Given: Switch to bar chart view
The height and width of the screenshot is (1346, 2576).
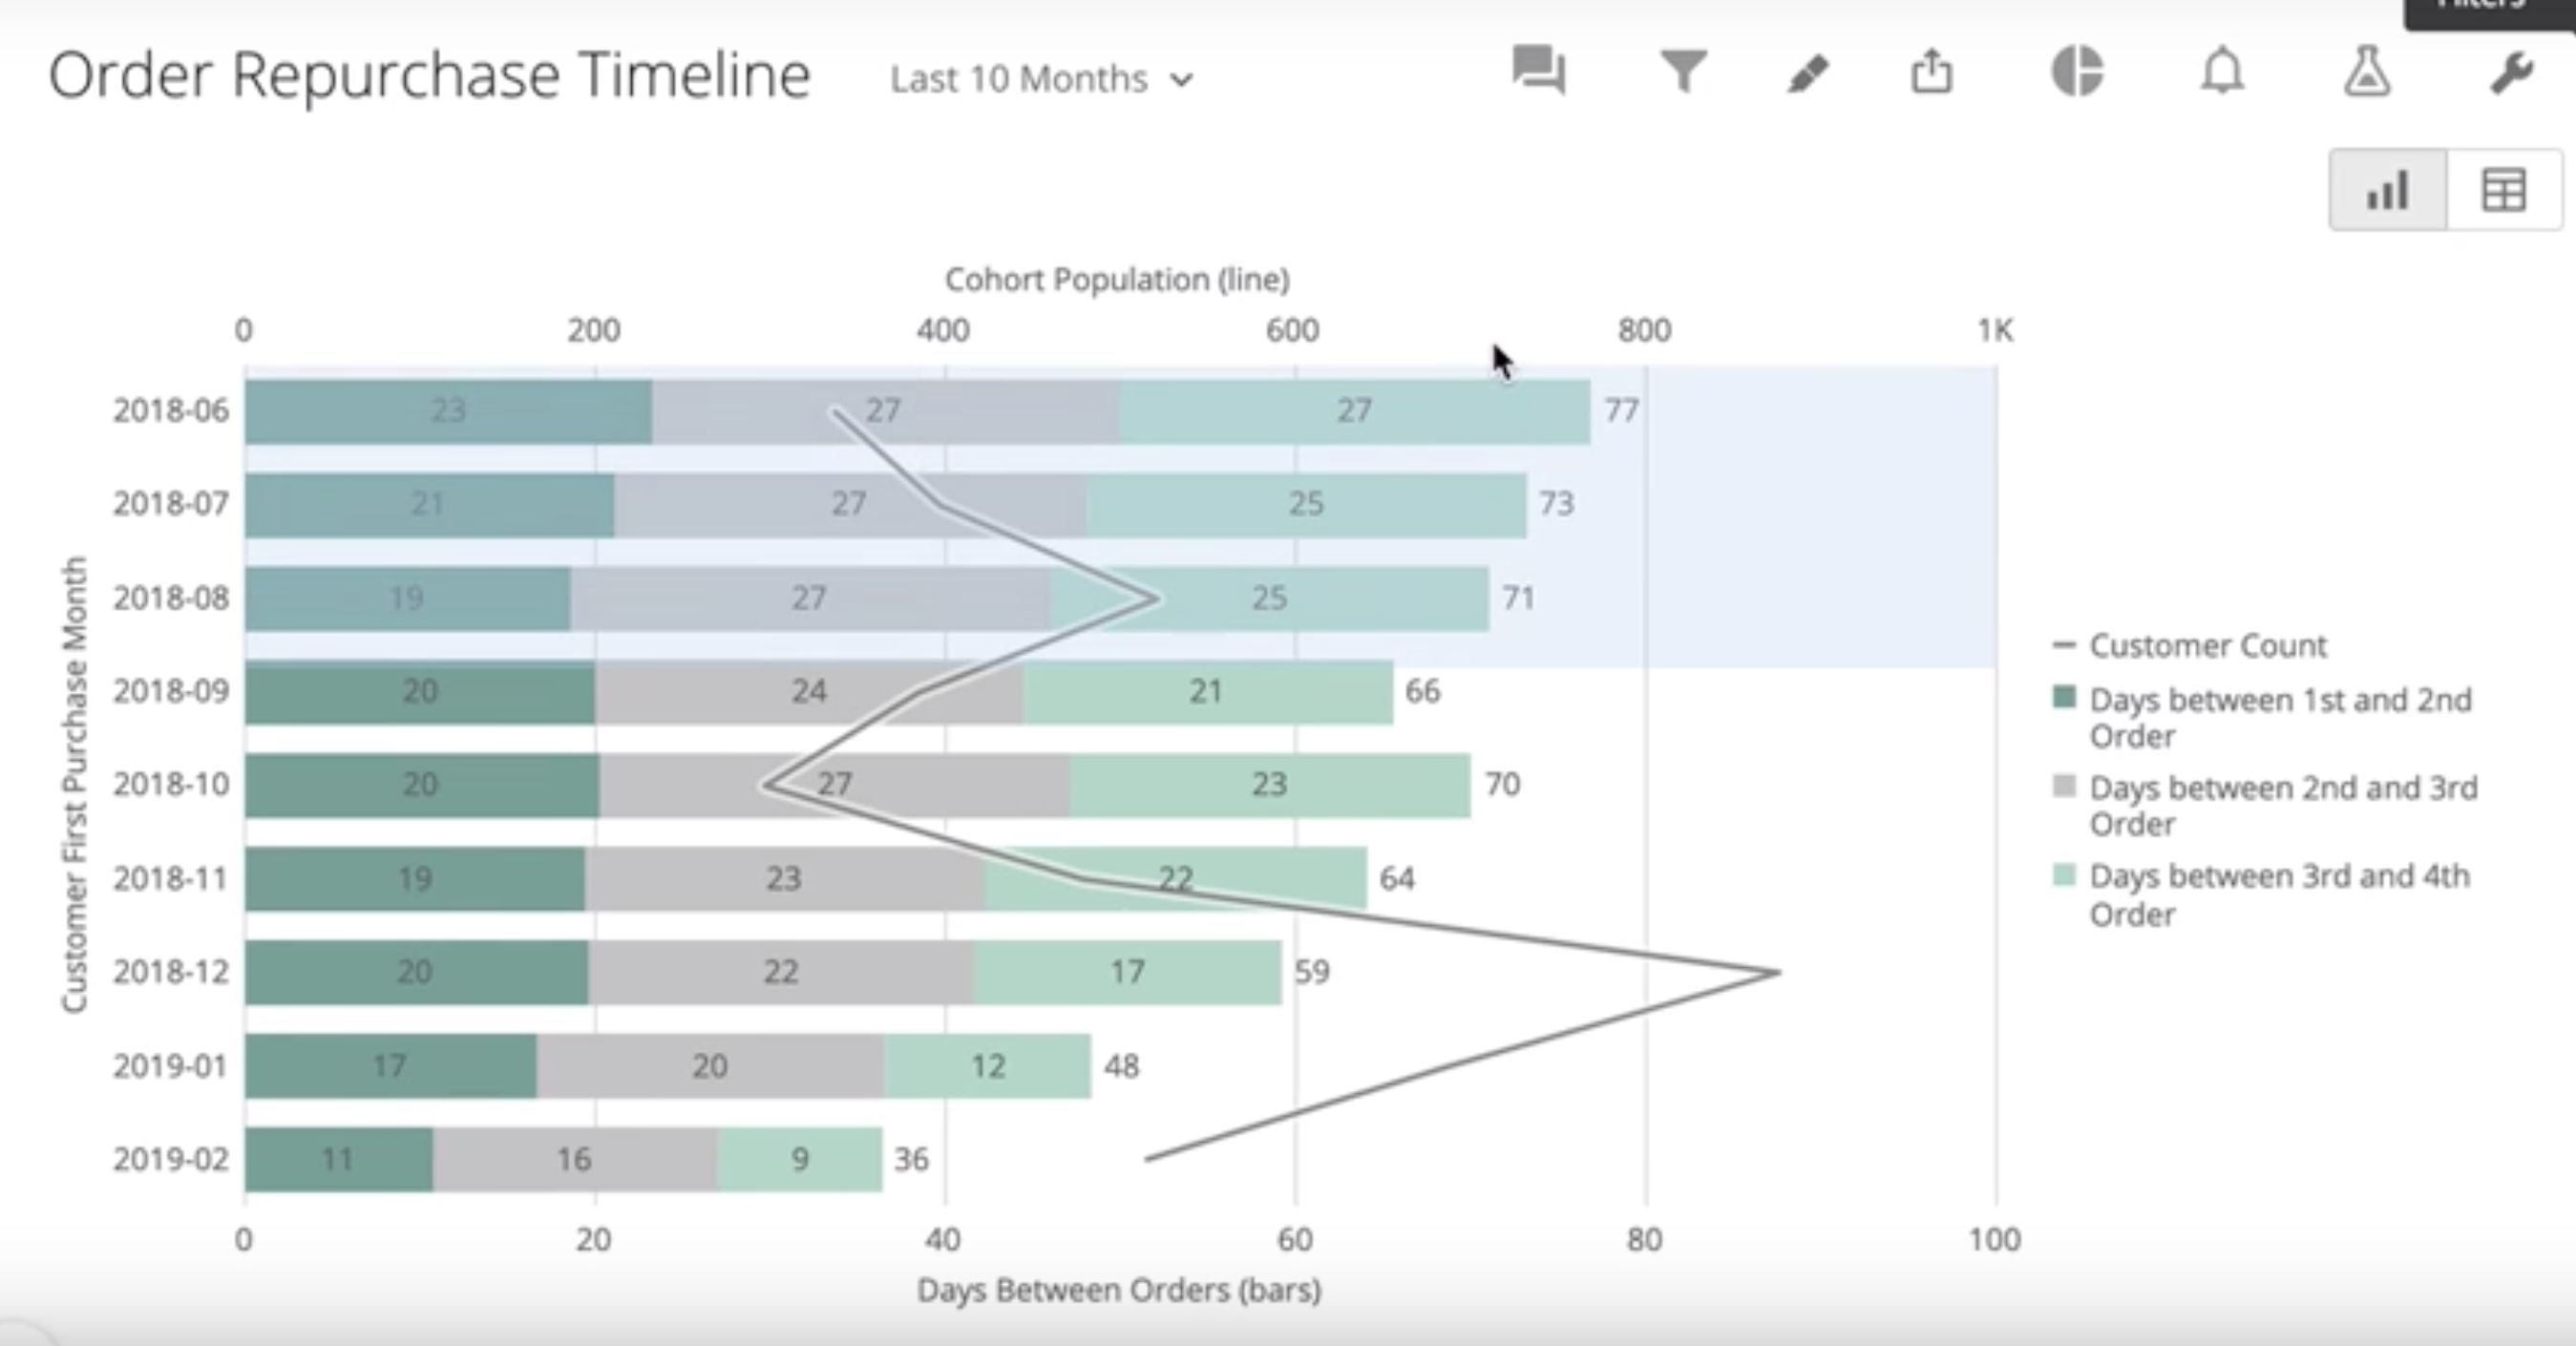Looking at the screenshot, I should [x=2387, y=190].
